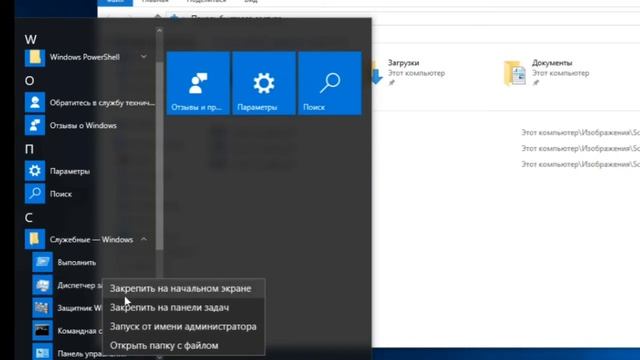Choose Закрепить на начальном экране

pos(184,289)
